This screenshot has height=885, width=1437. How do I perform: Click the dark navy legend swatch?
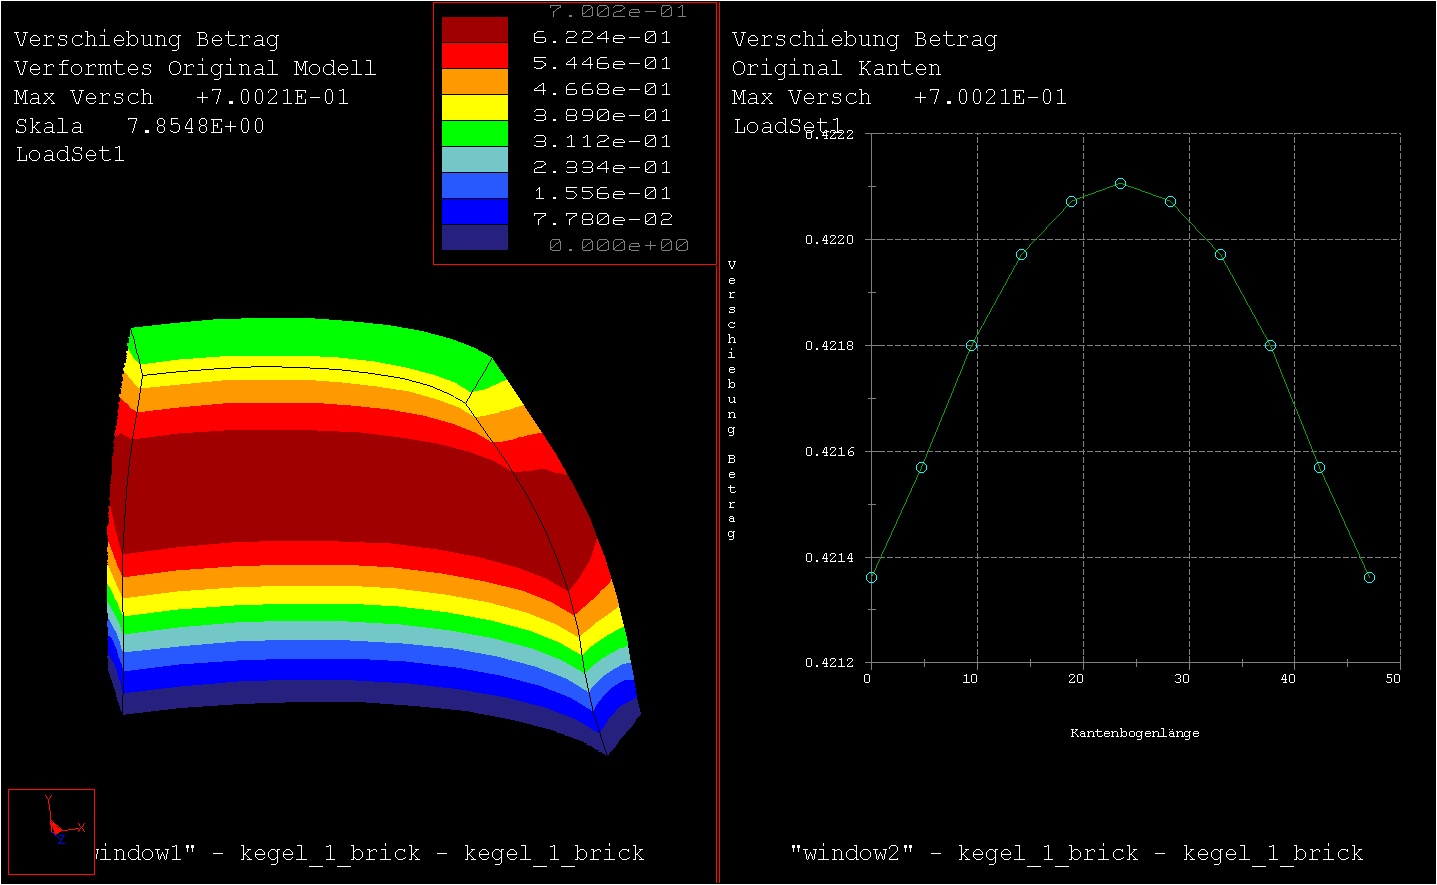(x=475, y=237)
